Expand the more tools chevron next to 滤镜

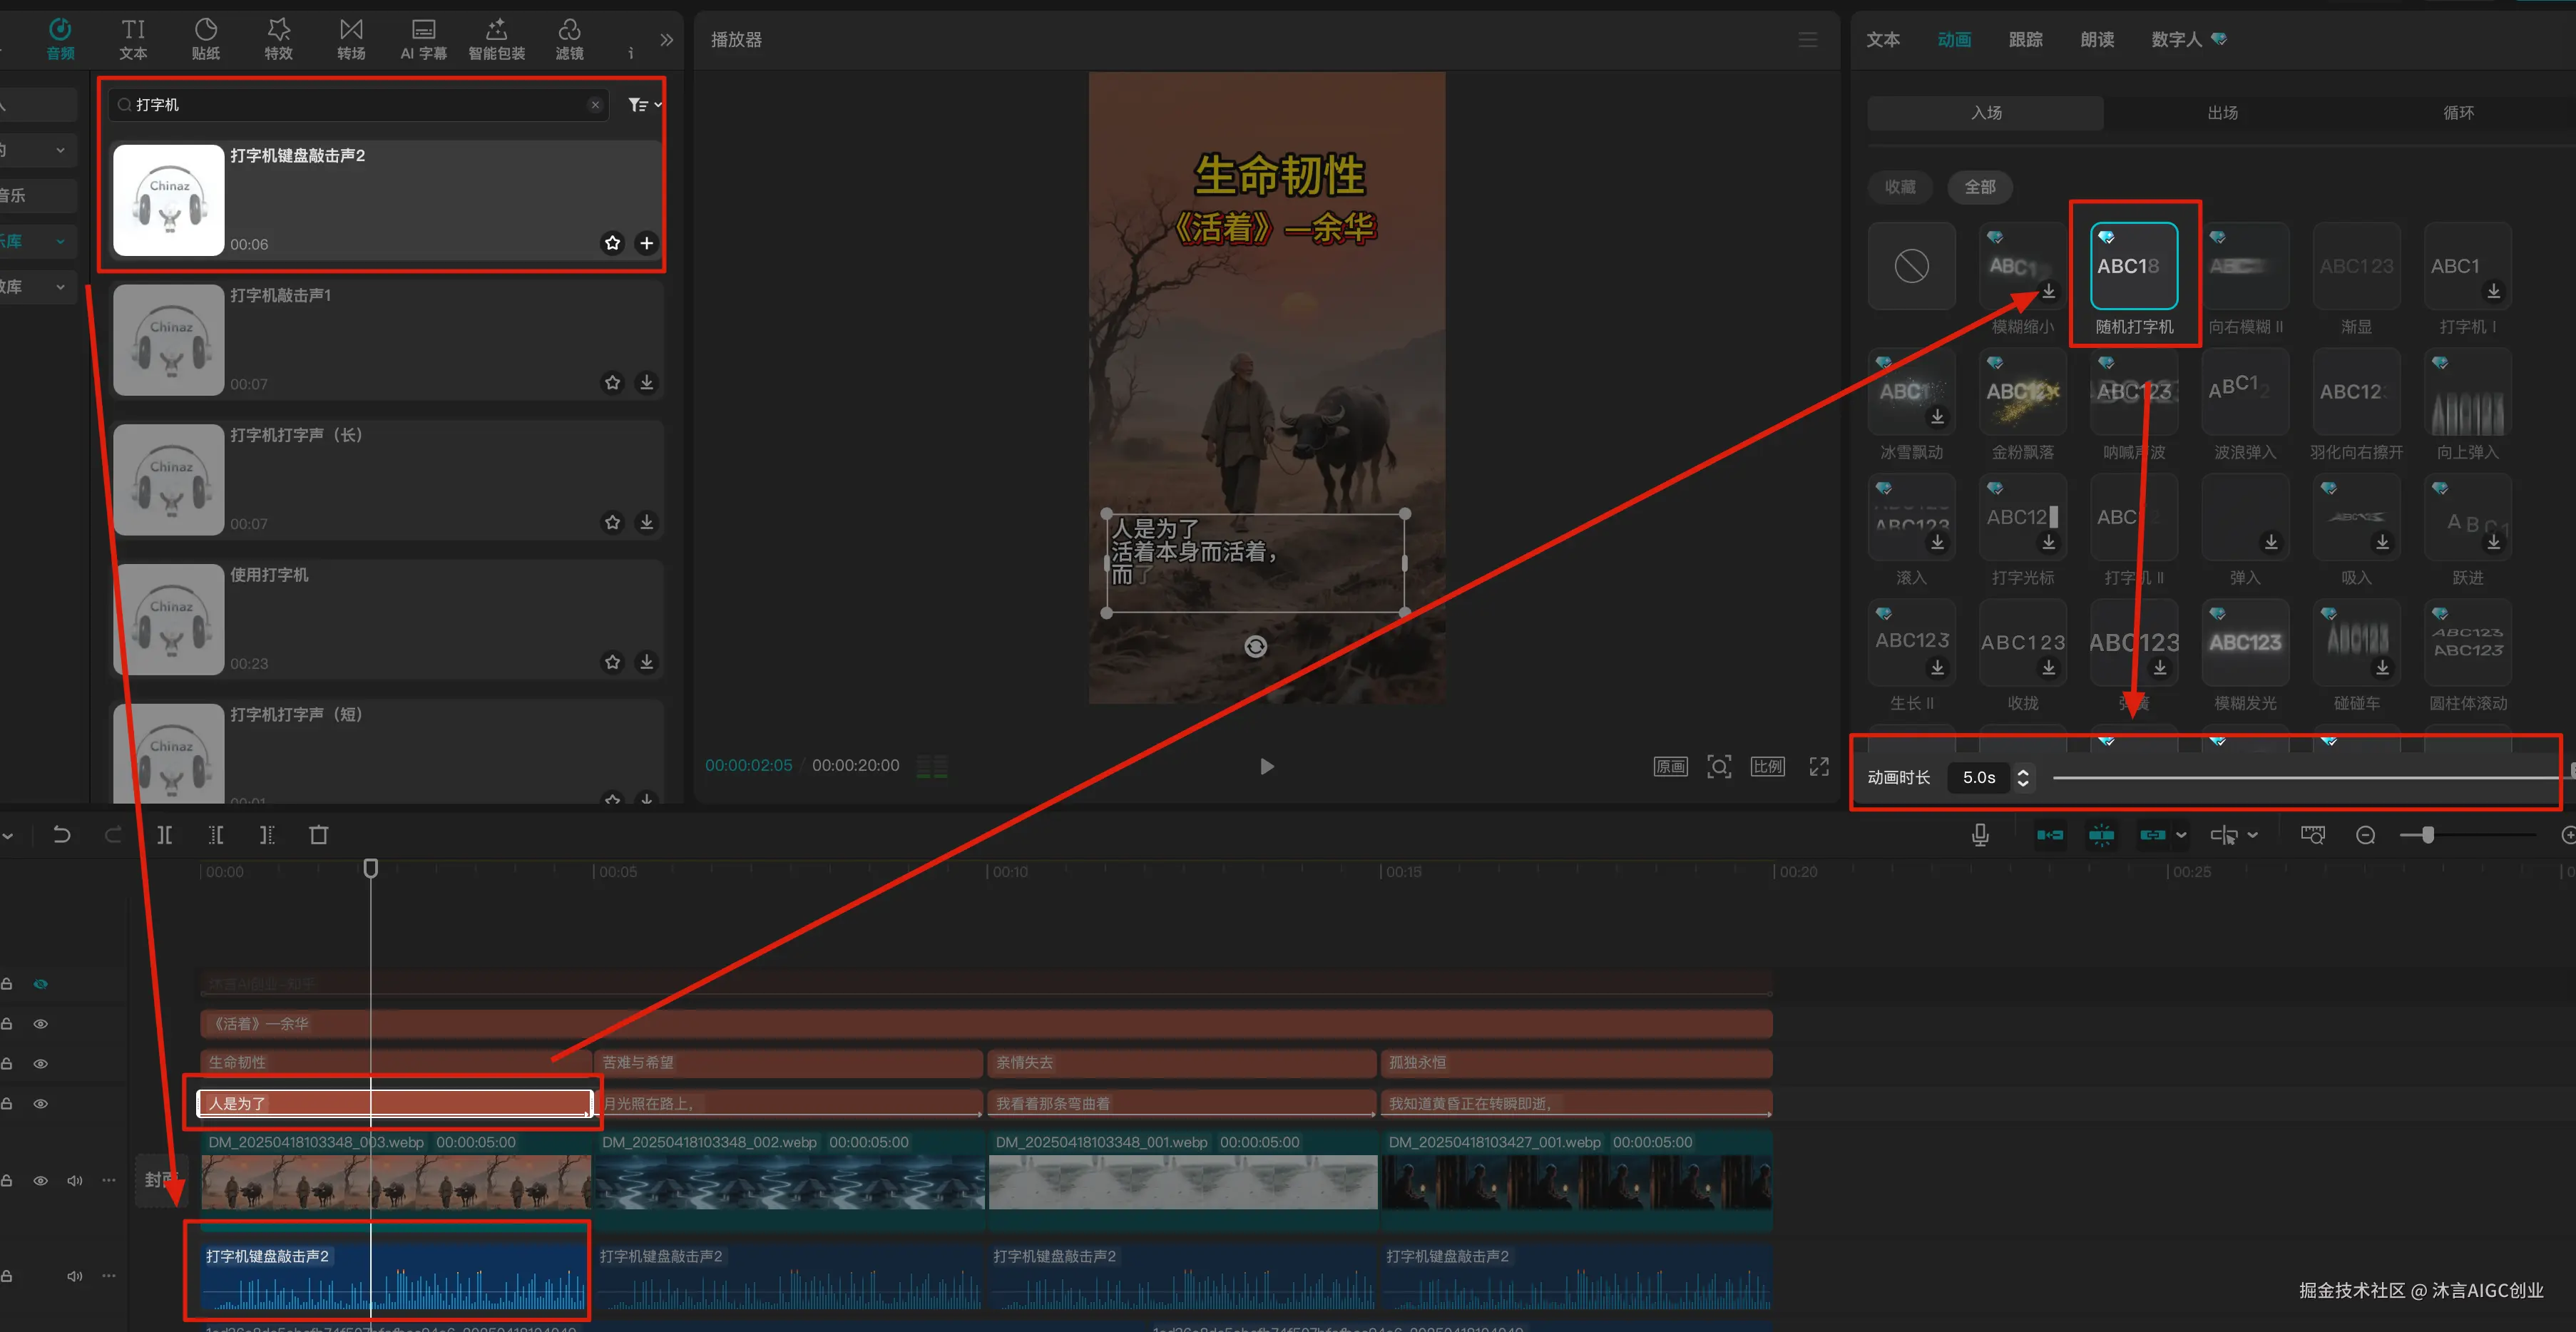pos(666,40)
